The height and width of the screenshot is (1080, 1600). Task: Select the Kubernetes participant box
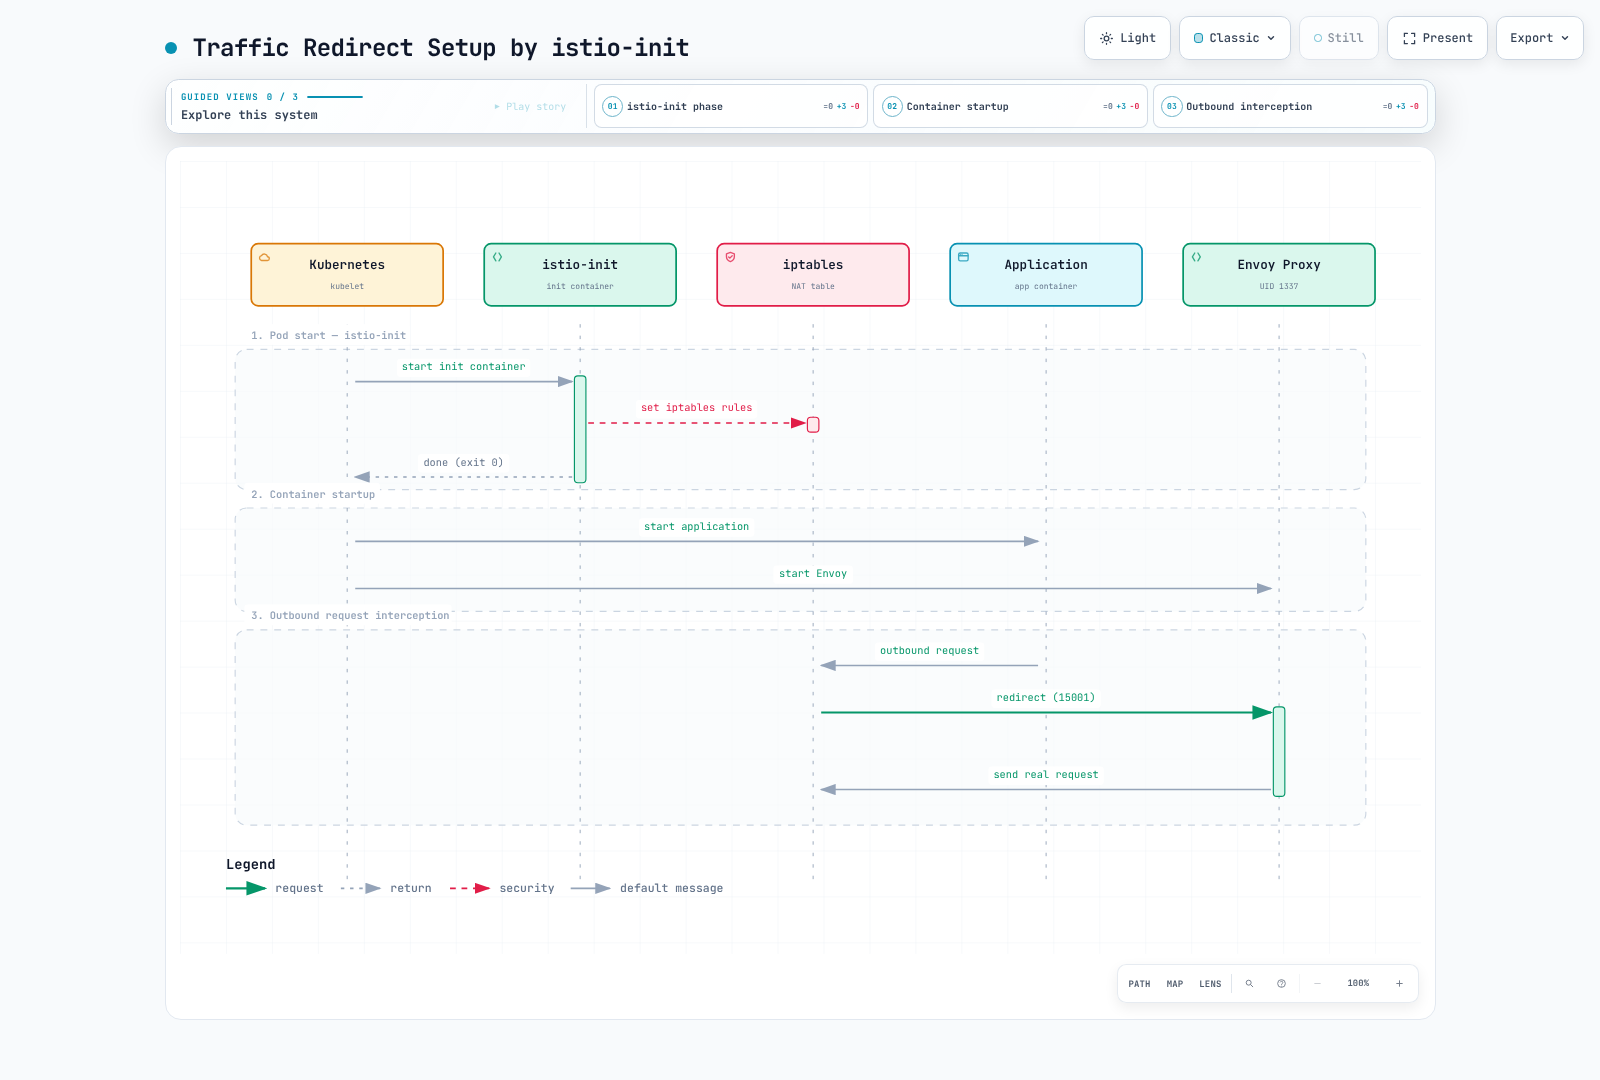point(347,275)
